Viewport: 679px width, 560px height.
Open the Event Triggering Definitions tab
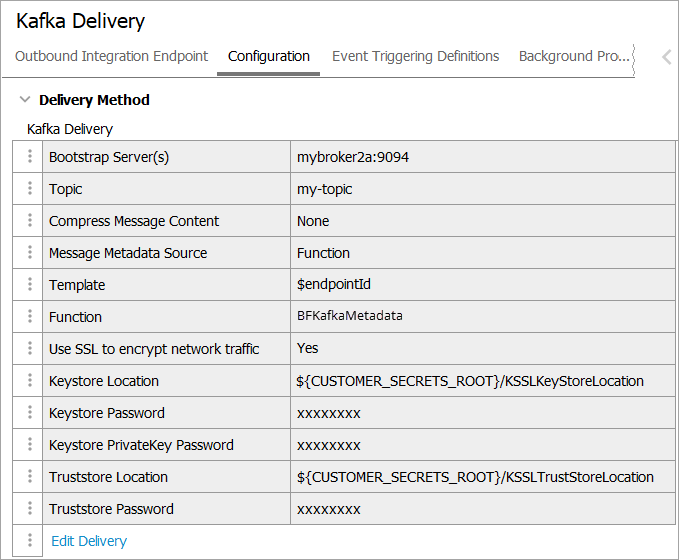coord(415,56)
